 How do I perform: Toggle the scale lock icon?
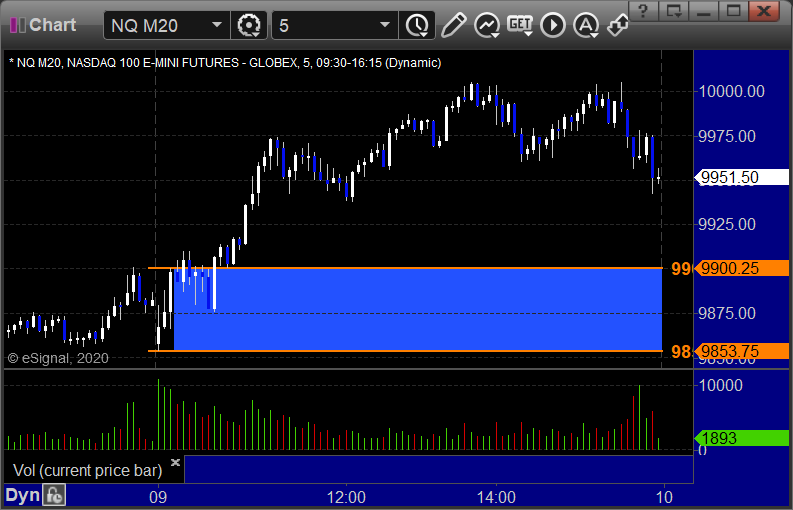pyautogui.click(x=54, y=495)
